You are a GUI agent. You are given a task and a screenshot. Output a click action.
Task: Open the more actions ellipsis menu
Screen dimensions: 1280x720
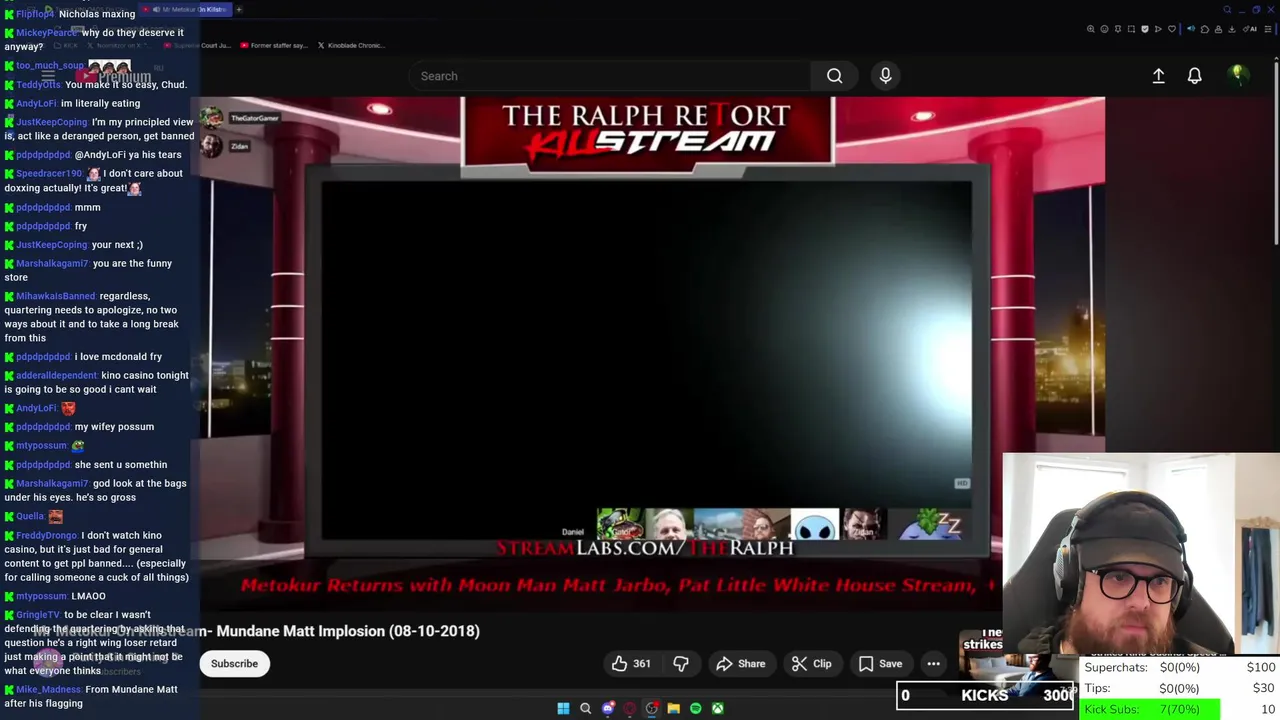point(933,664)
